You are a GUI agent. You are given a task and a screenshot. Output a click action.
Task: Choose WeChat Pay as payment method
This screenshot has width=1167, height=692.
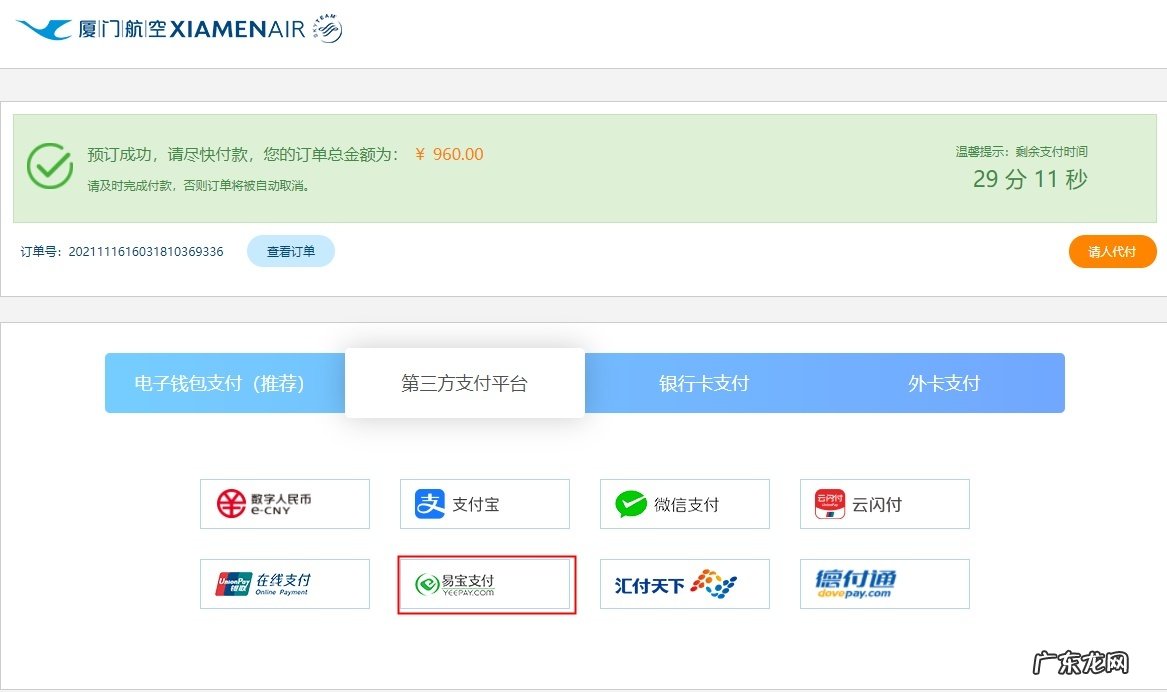click(x=684, y=504)
